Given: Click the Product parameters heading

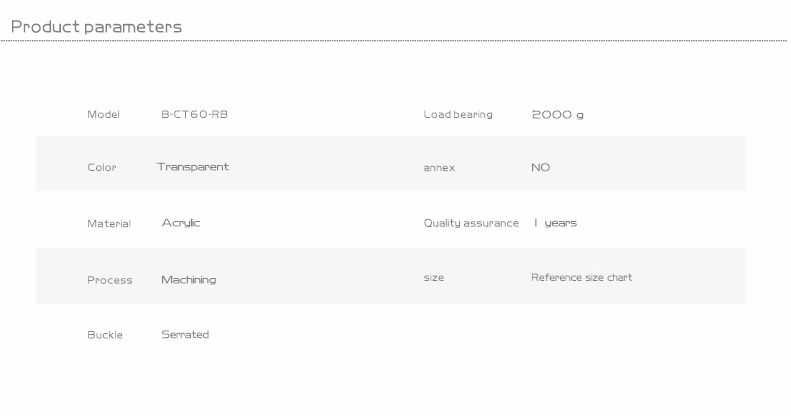Looking at the screenshot, I should 96,27.
